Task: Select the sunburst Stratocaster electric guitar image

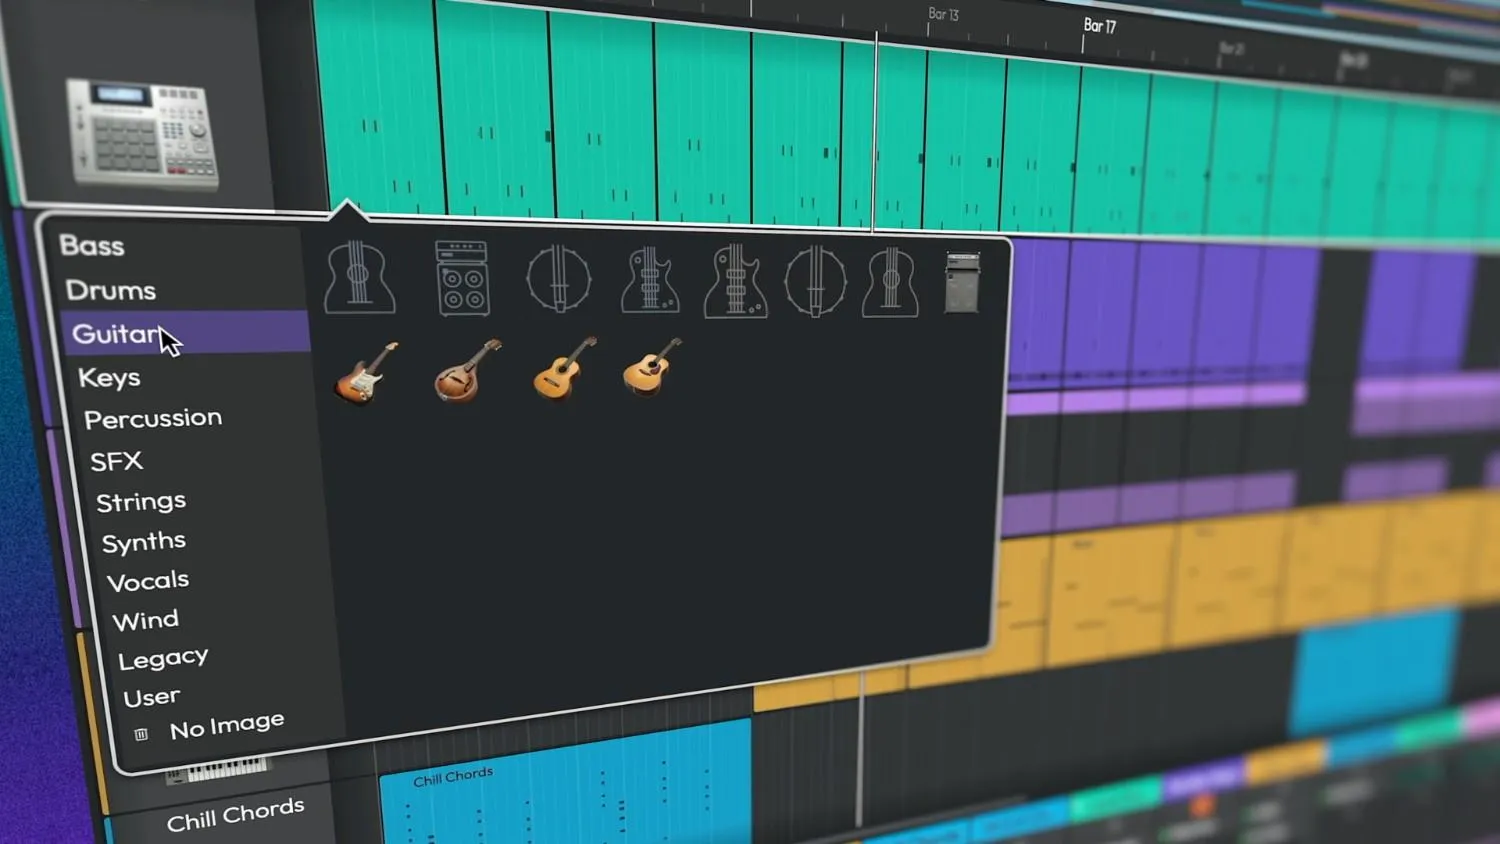Action: click(x=365, y=373)
